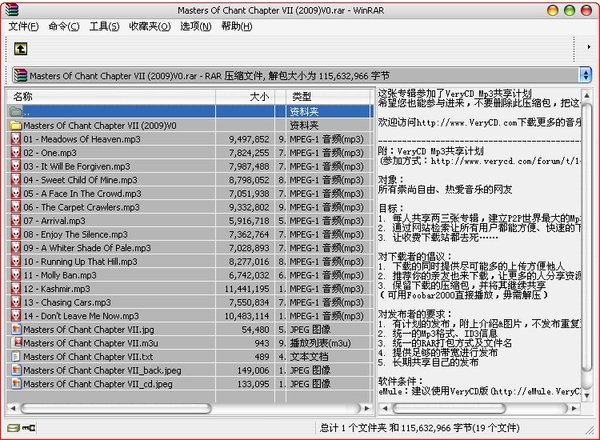This screenshot has height=440, width=600.
Task: Expand the toolbar overflow arrow
Action: (x=589, y=47)
